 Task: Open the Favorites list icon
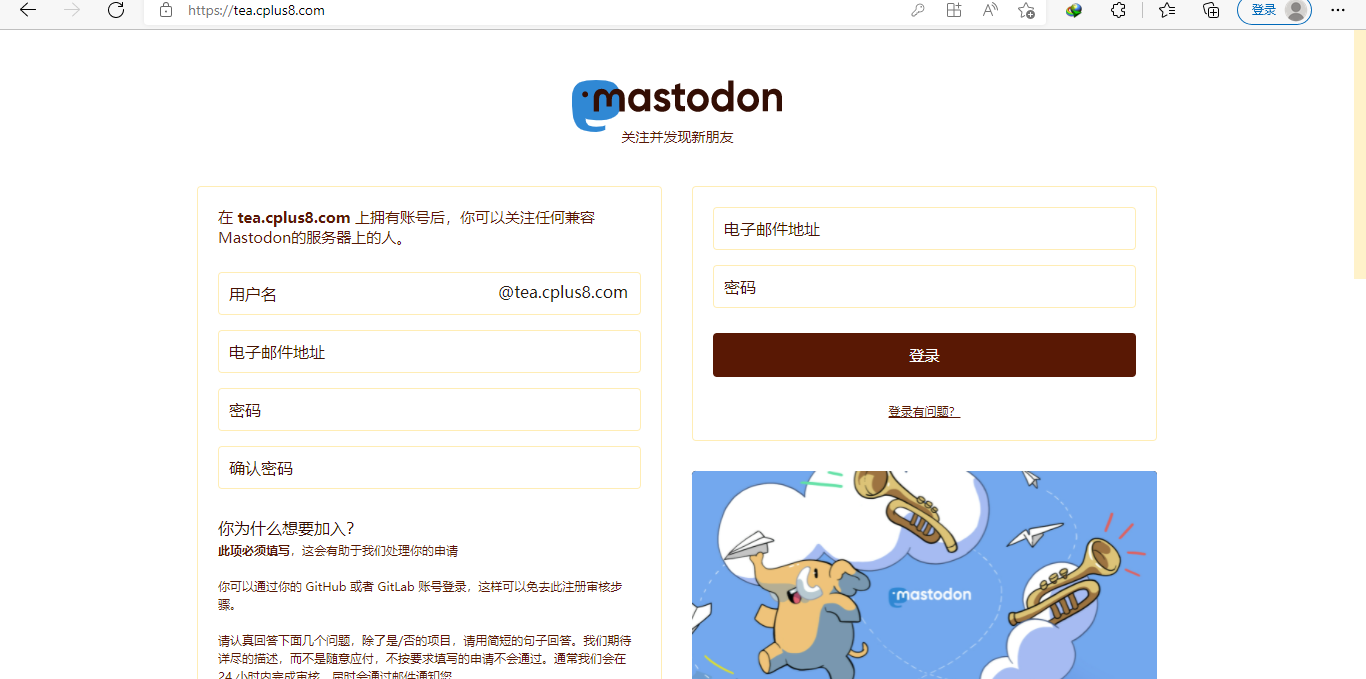tap(1167, 10)
